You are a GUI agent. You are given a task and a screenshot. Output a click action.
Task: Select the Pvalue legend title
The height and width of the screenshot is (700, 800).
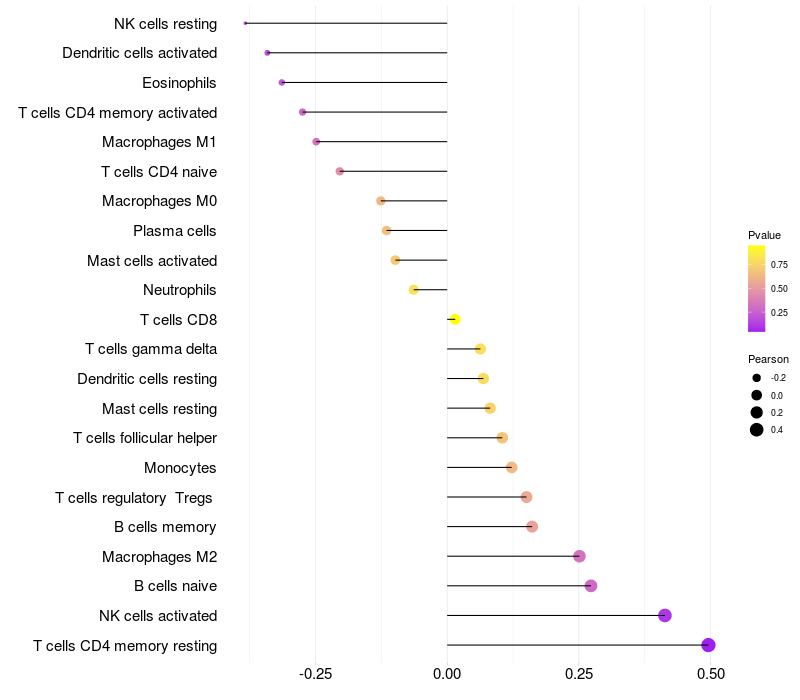(x=764, y=235)
